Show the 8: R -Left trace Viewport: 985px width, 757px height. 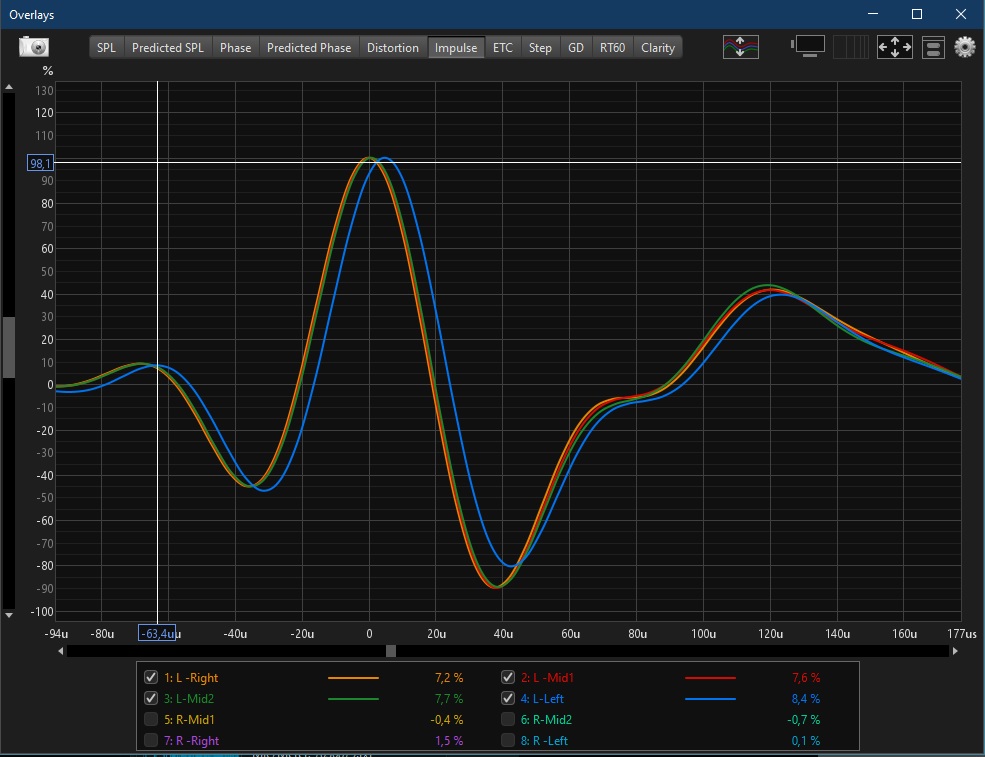(508, 740)
